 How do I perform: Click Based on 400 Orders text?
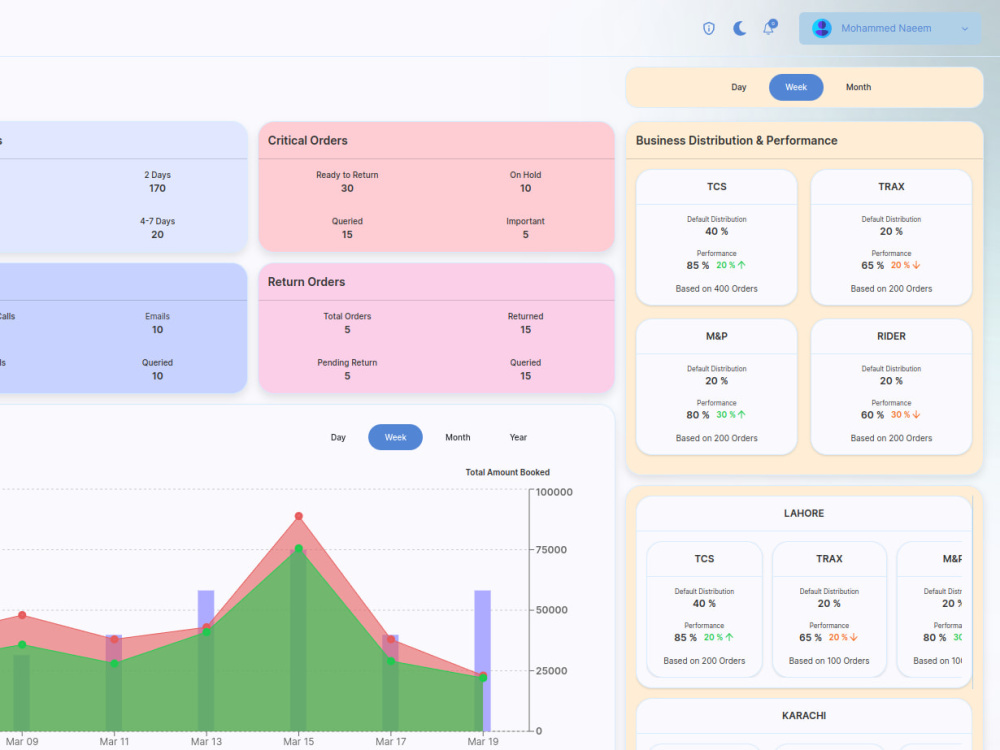pos(716,289)
